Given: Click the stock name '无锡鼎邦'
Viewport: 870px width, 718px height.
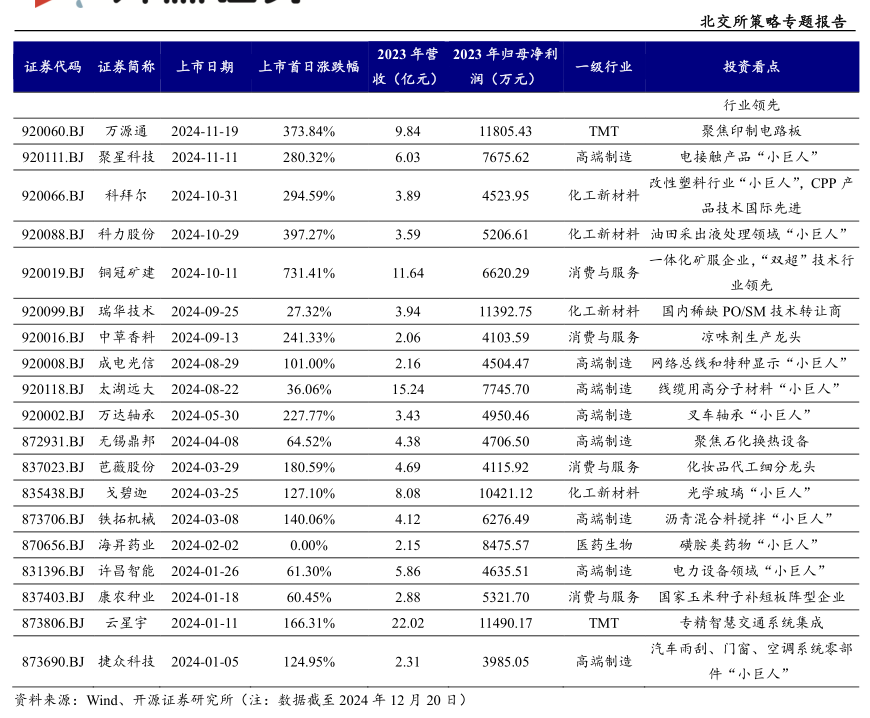Looking at the screenshot, I should coord(127,442).
